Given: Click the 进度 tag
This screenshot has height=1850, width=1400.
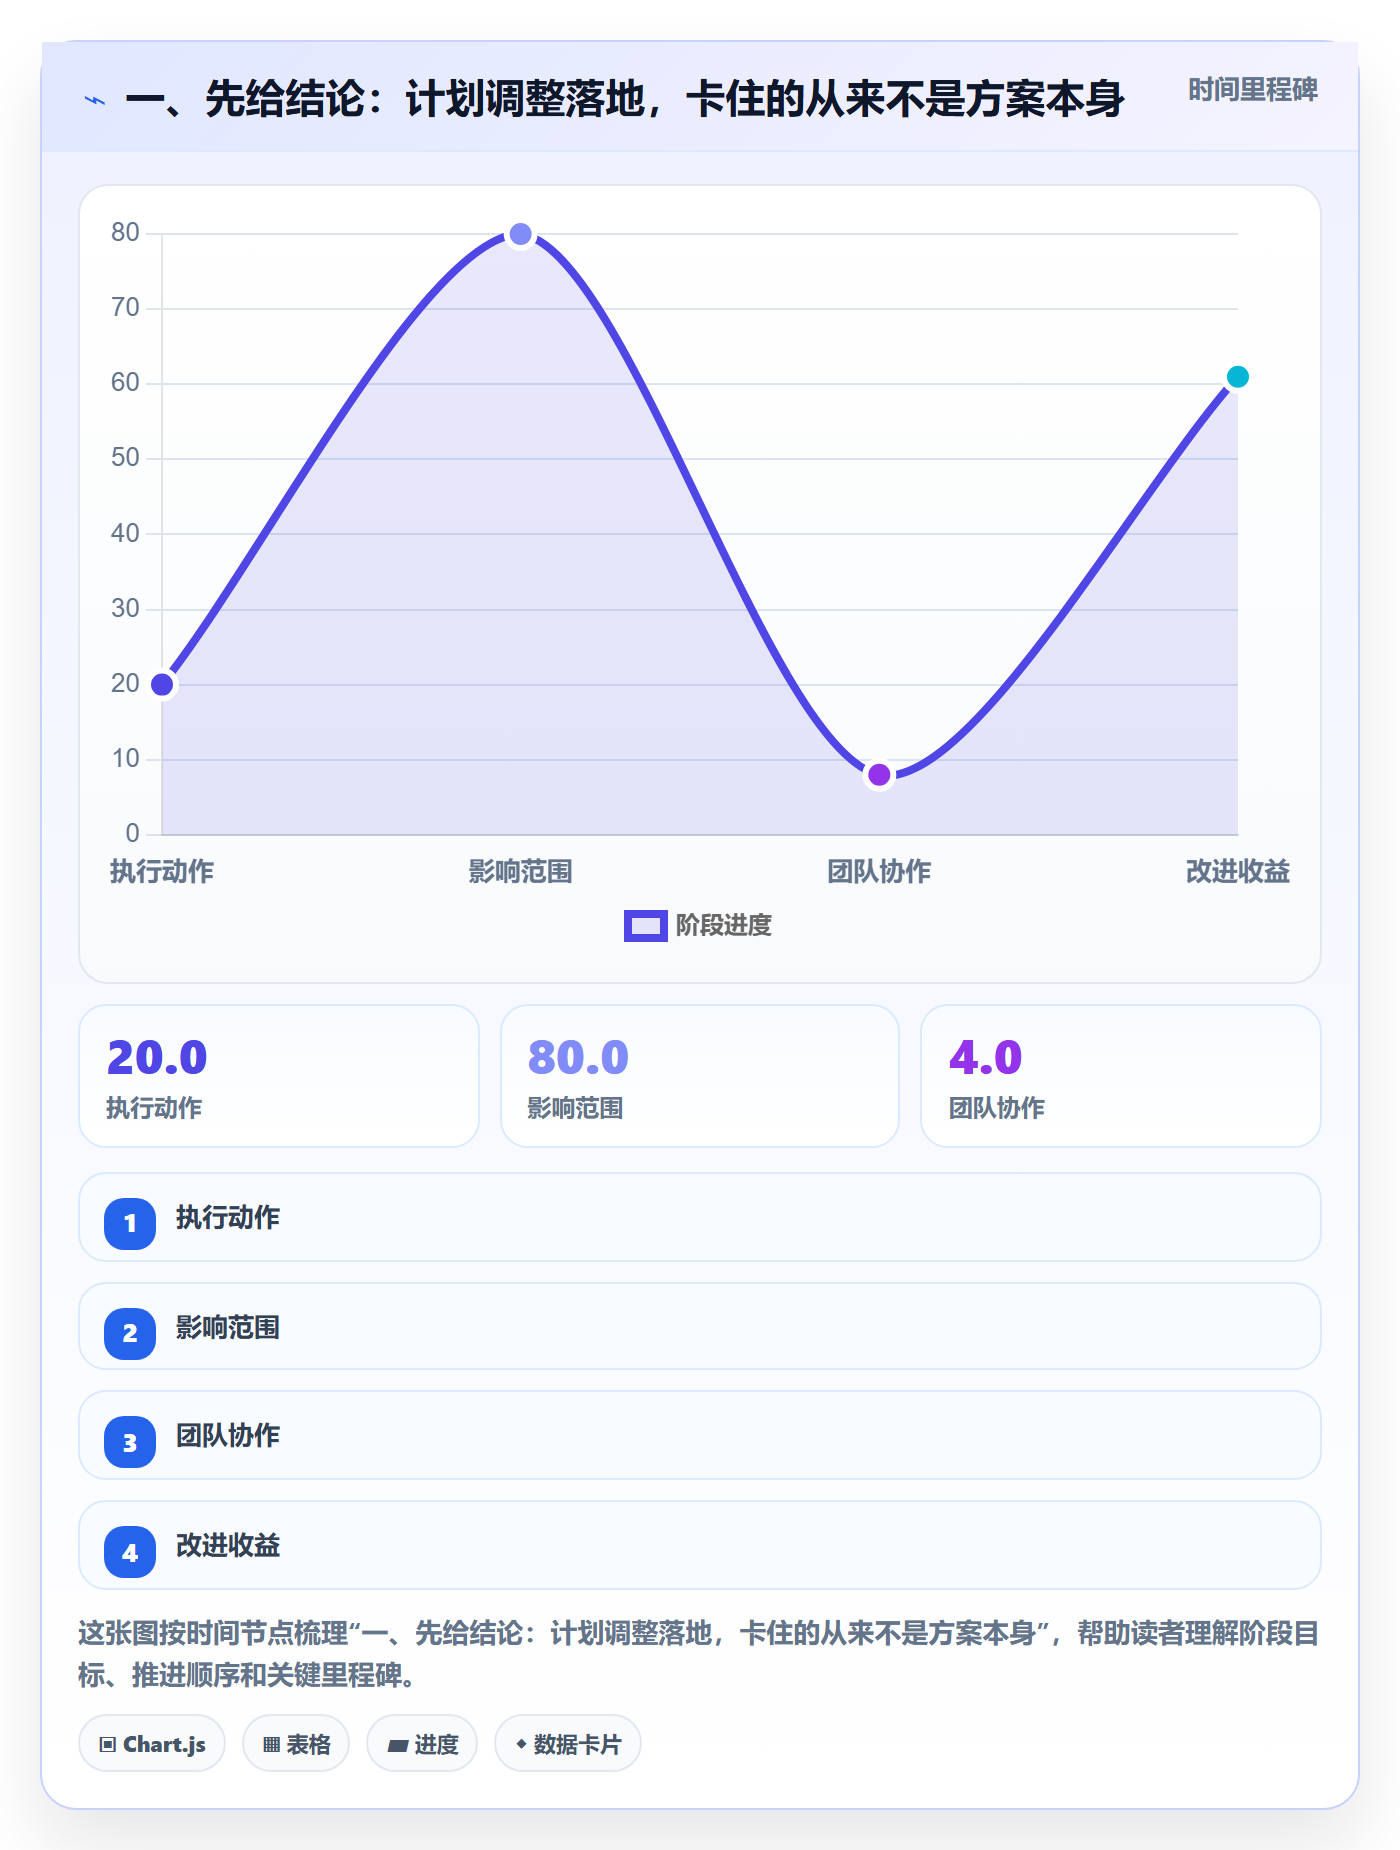Looking at the screenshot, I should point(422,1744).
